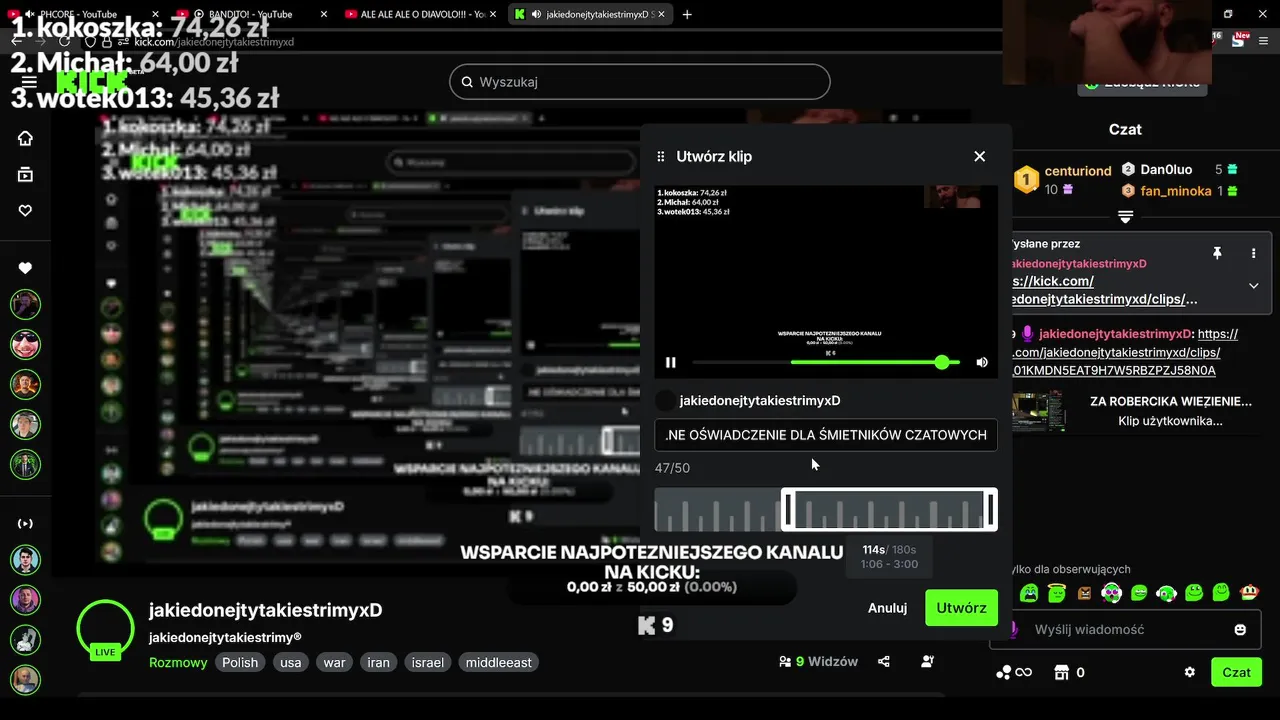The width and height of the screenshot is (1280, 720).
Task: Collapse the chat leaderboard with the arrow icon
Action: (1125, 217)
